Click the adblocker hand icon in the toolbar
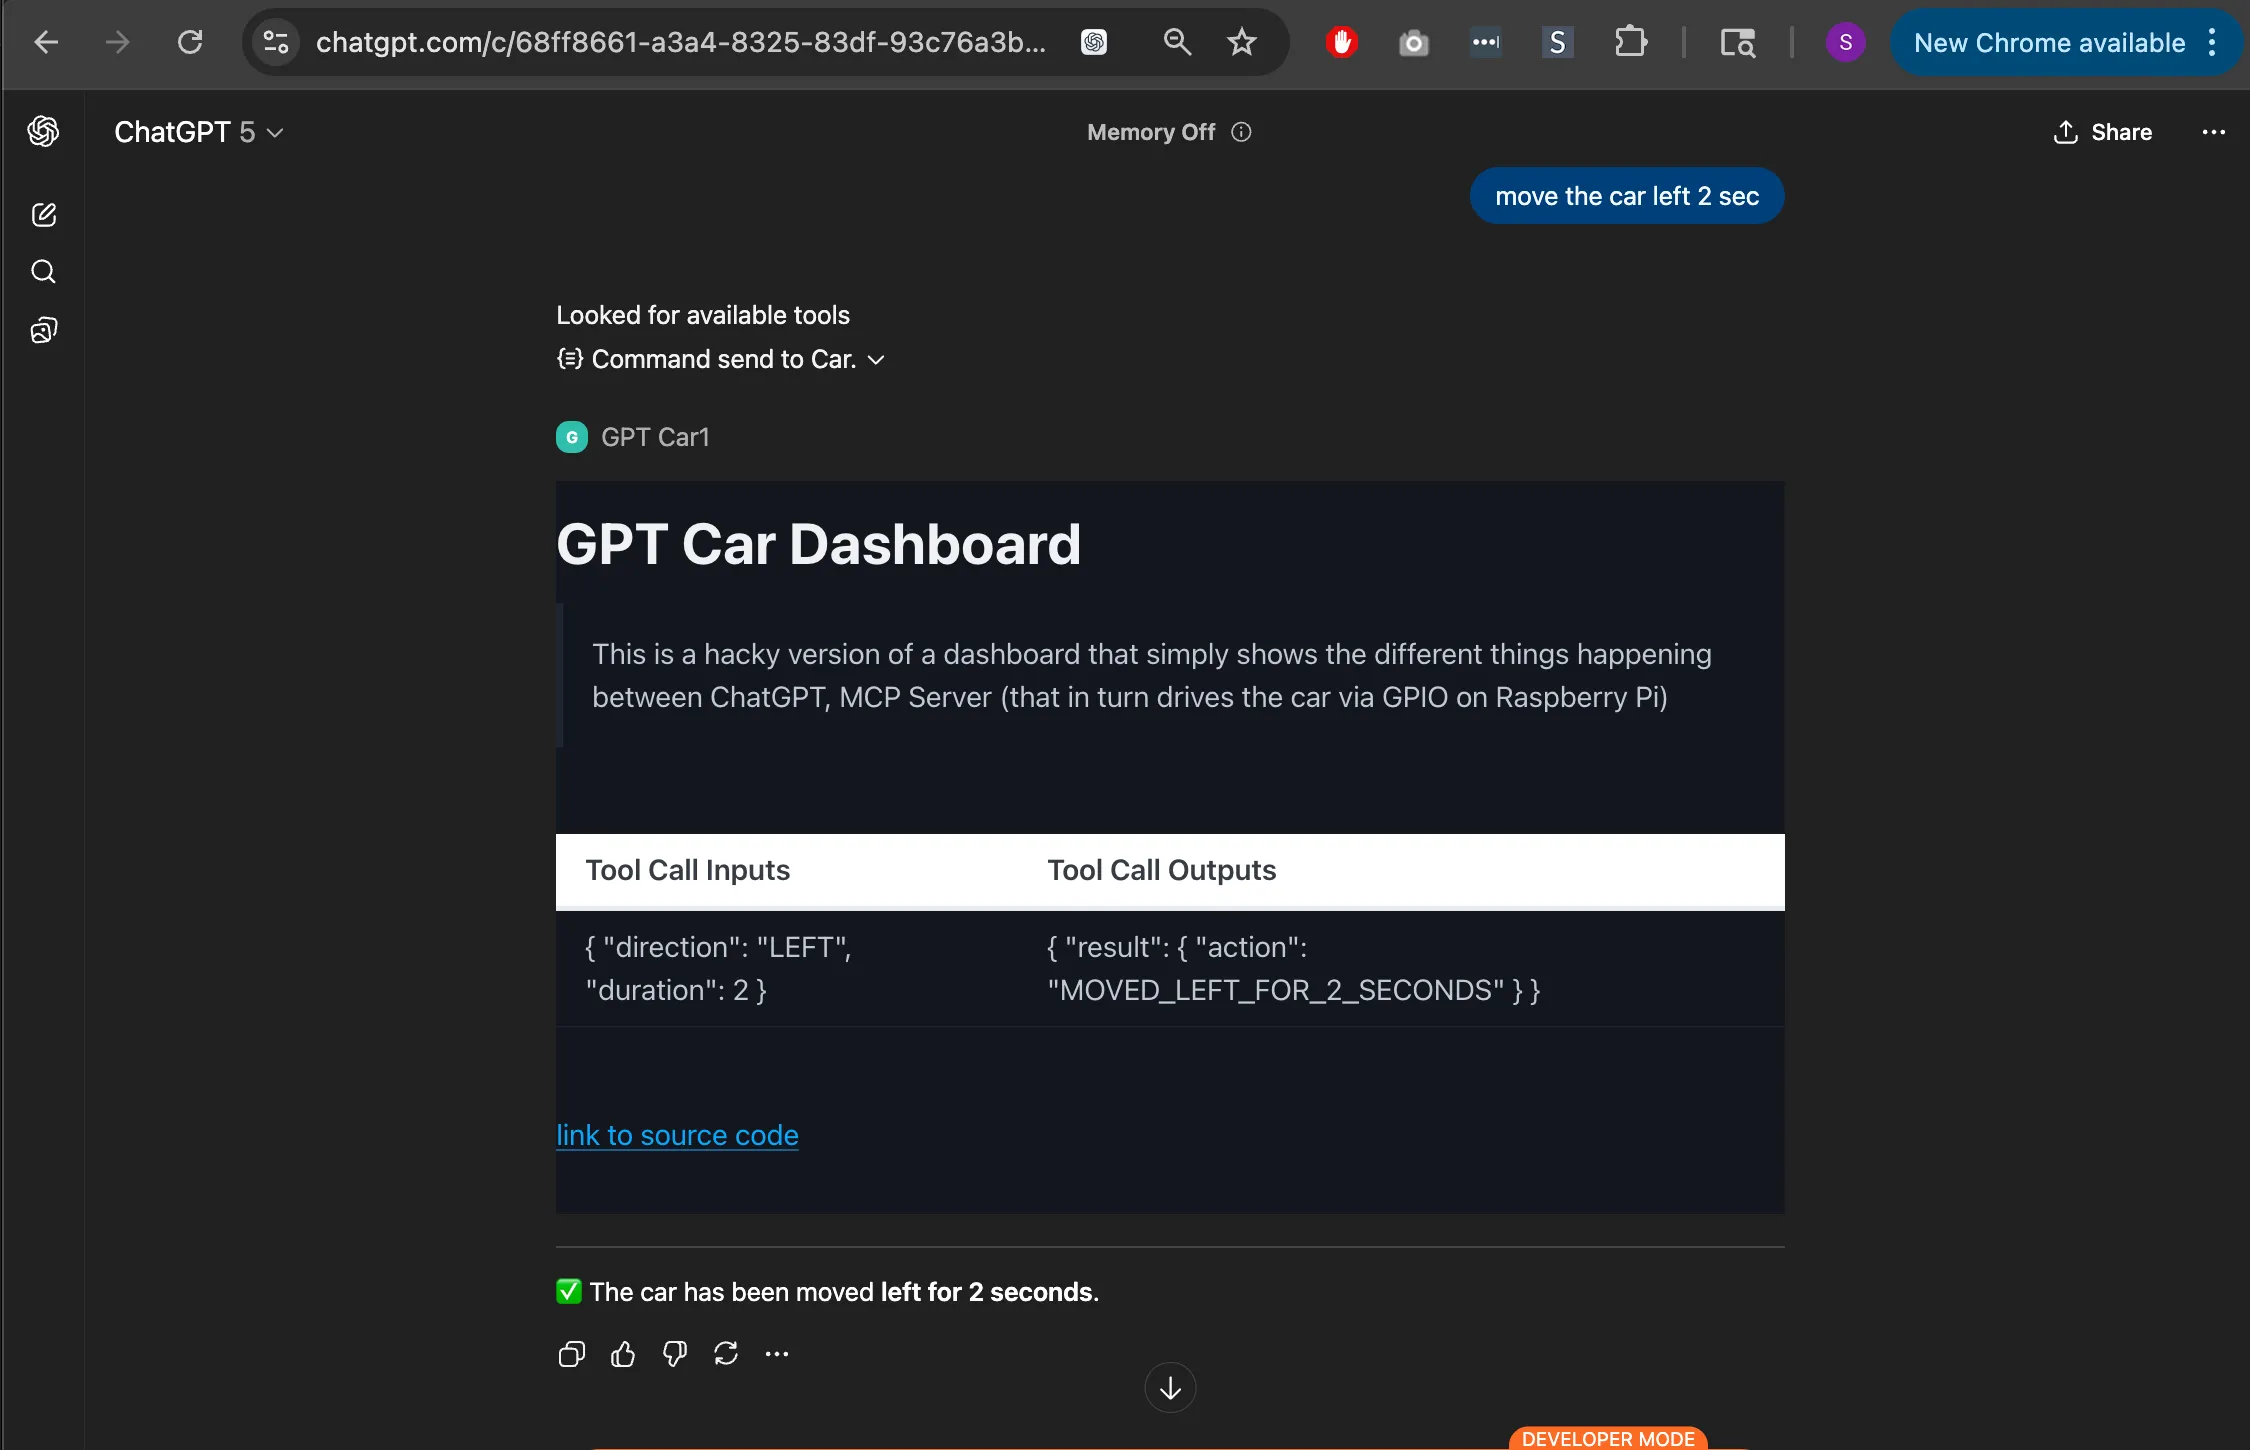2250x1450 pixels. pos(1340,42)
